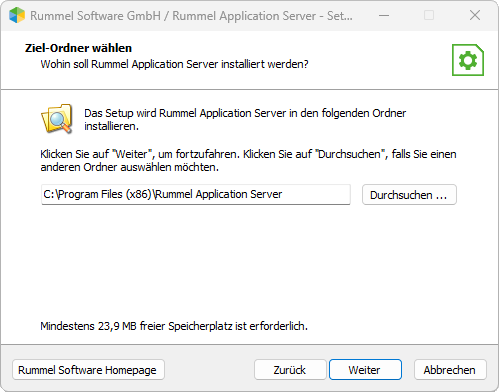This screenshot has width=499, height=392.
Task: Browse for folder with Durchsuchen button
Action: pyautogui.click(x=409, y=195)
